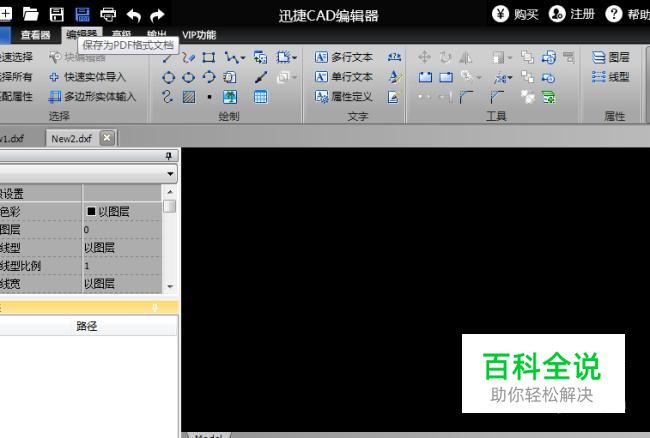This screenshot has height=438, width=650.
Task: Click the 注册 register button
Action: tap(572, 15)
